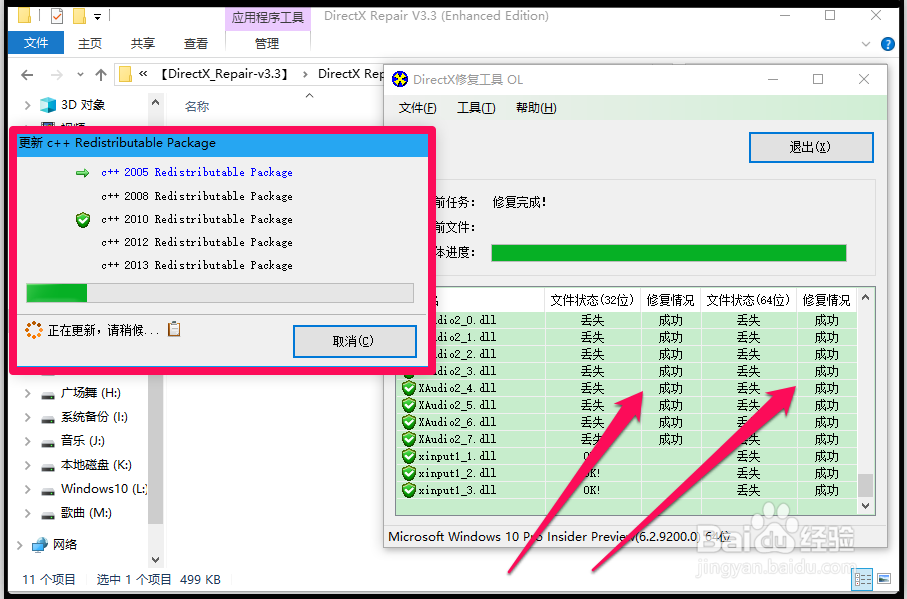The image size is (907, 599).
Task: Expand the 网络 node
Action: pyautogui.click(x=20, y=545)
